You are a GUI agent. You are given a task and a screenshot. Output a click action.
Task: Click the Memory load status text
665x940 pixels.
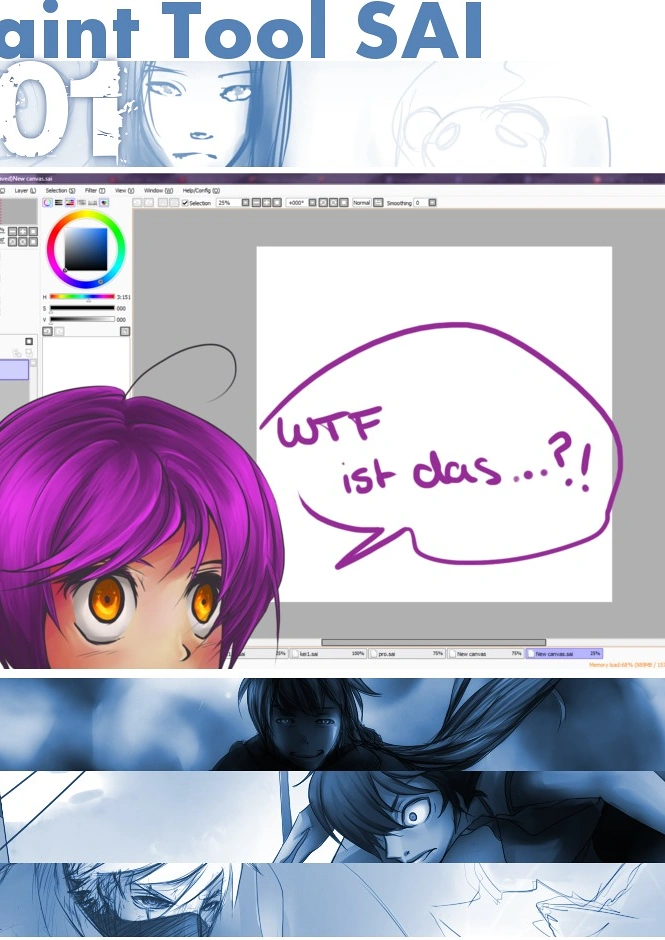(627, 665)
